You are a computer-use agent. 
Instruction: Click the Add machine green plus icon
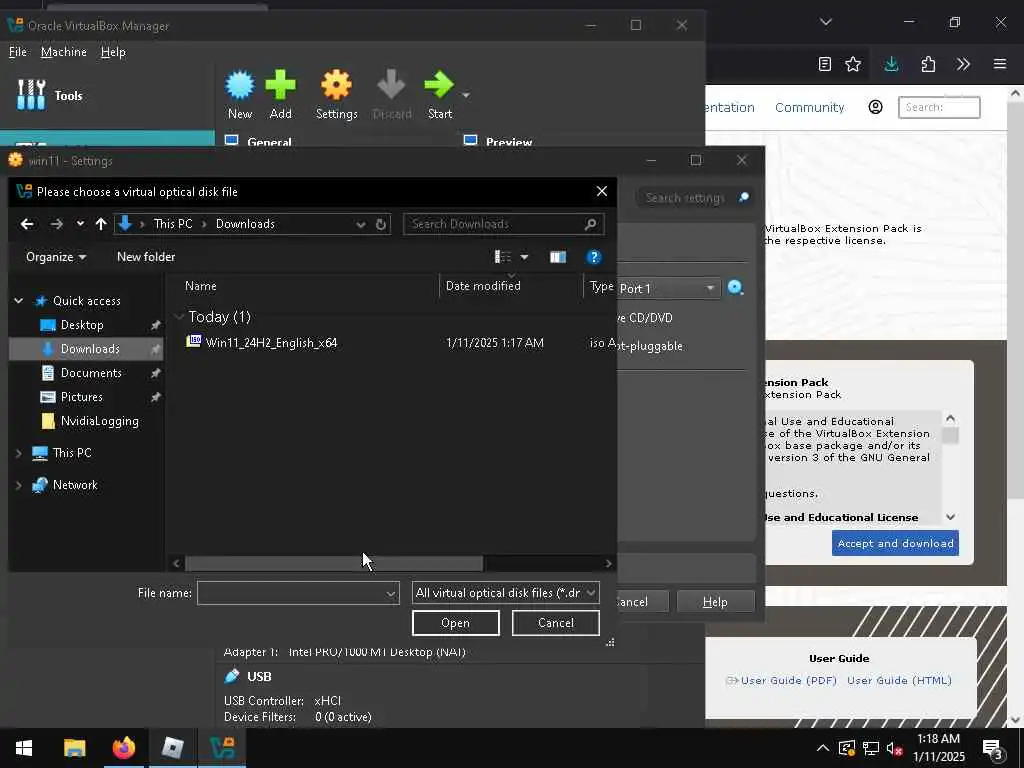280,85
